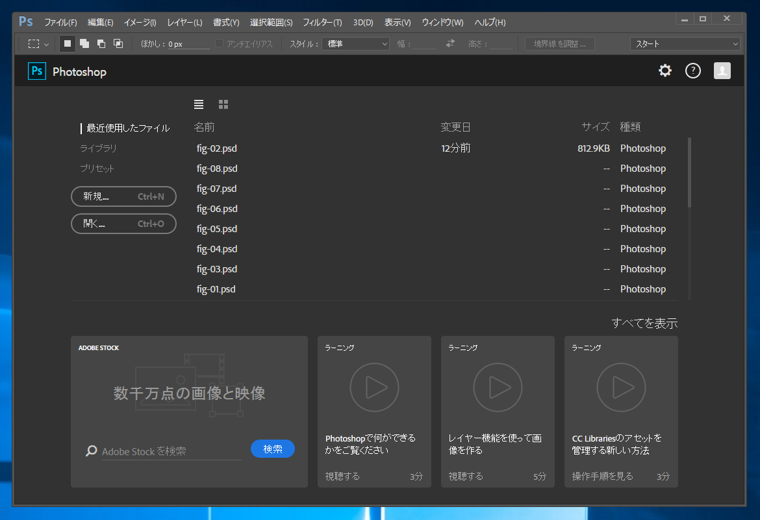Open recent file fig-03.psd
760x520 pixels.
pyautogui.click(x=217, y=269)
